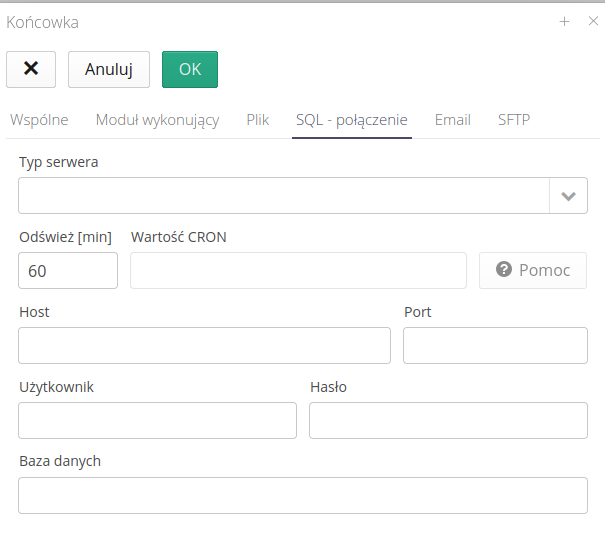Open the Moduł wykonujący tab

(157, 120)
